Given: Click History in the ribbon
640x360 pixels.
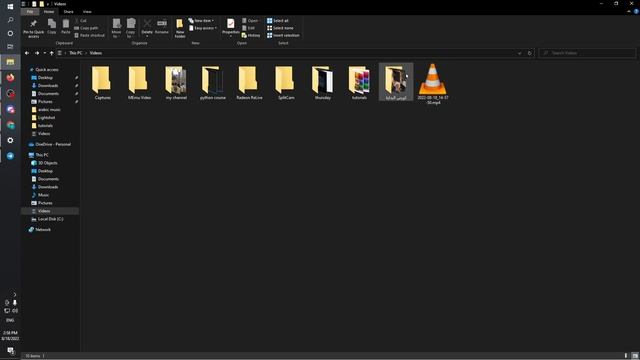Looking at the screenshot, I should click(251, 35).
